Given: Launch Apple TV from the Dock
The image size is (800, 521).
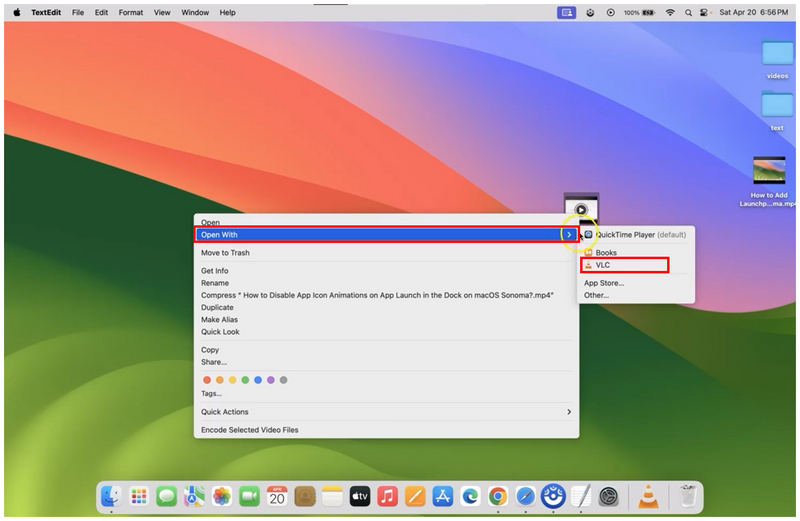Looking at the screenshot, I should coord(360,496).
